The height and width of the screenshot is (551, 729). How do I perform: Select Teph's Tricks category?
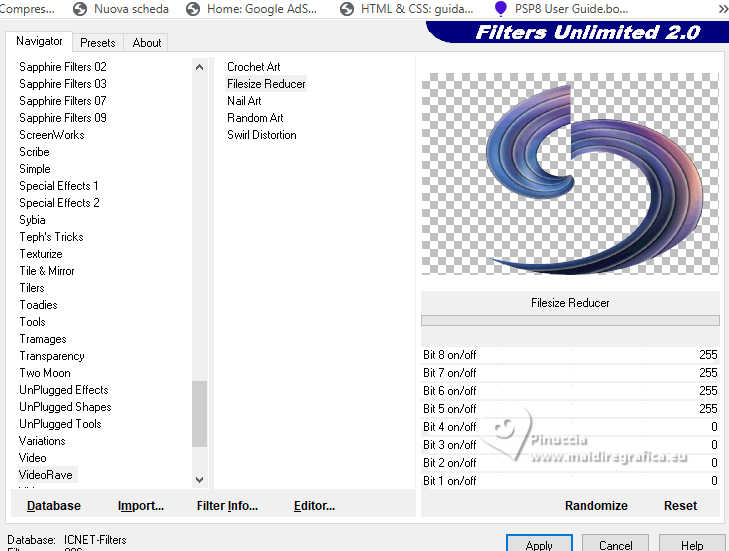[x=51, y=237]
